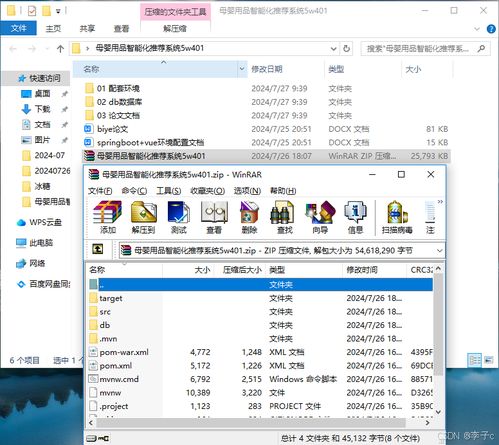The image size is (499, 445).
Task: Click the Info (信息) toolbar icon
Action: [x=355, y=217]
